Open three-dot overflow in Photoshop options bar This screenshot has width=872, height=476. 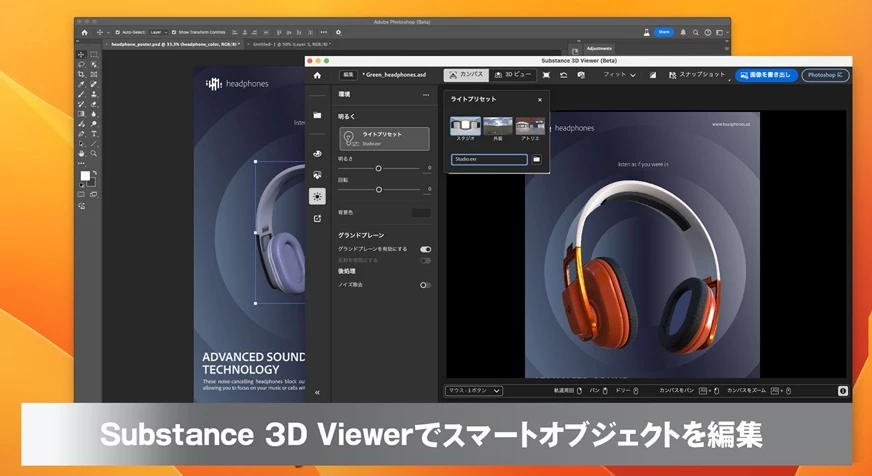point(324,32)
